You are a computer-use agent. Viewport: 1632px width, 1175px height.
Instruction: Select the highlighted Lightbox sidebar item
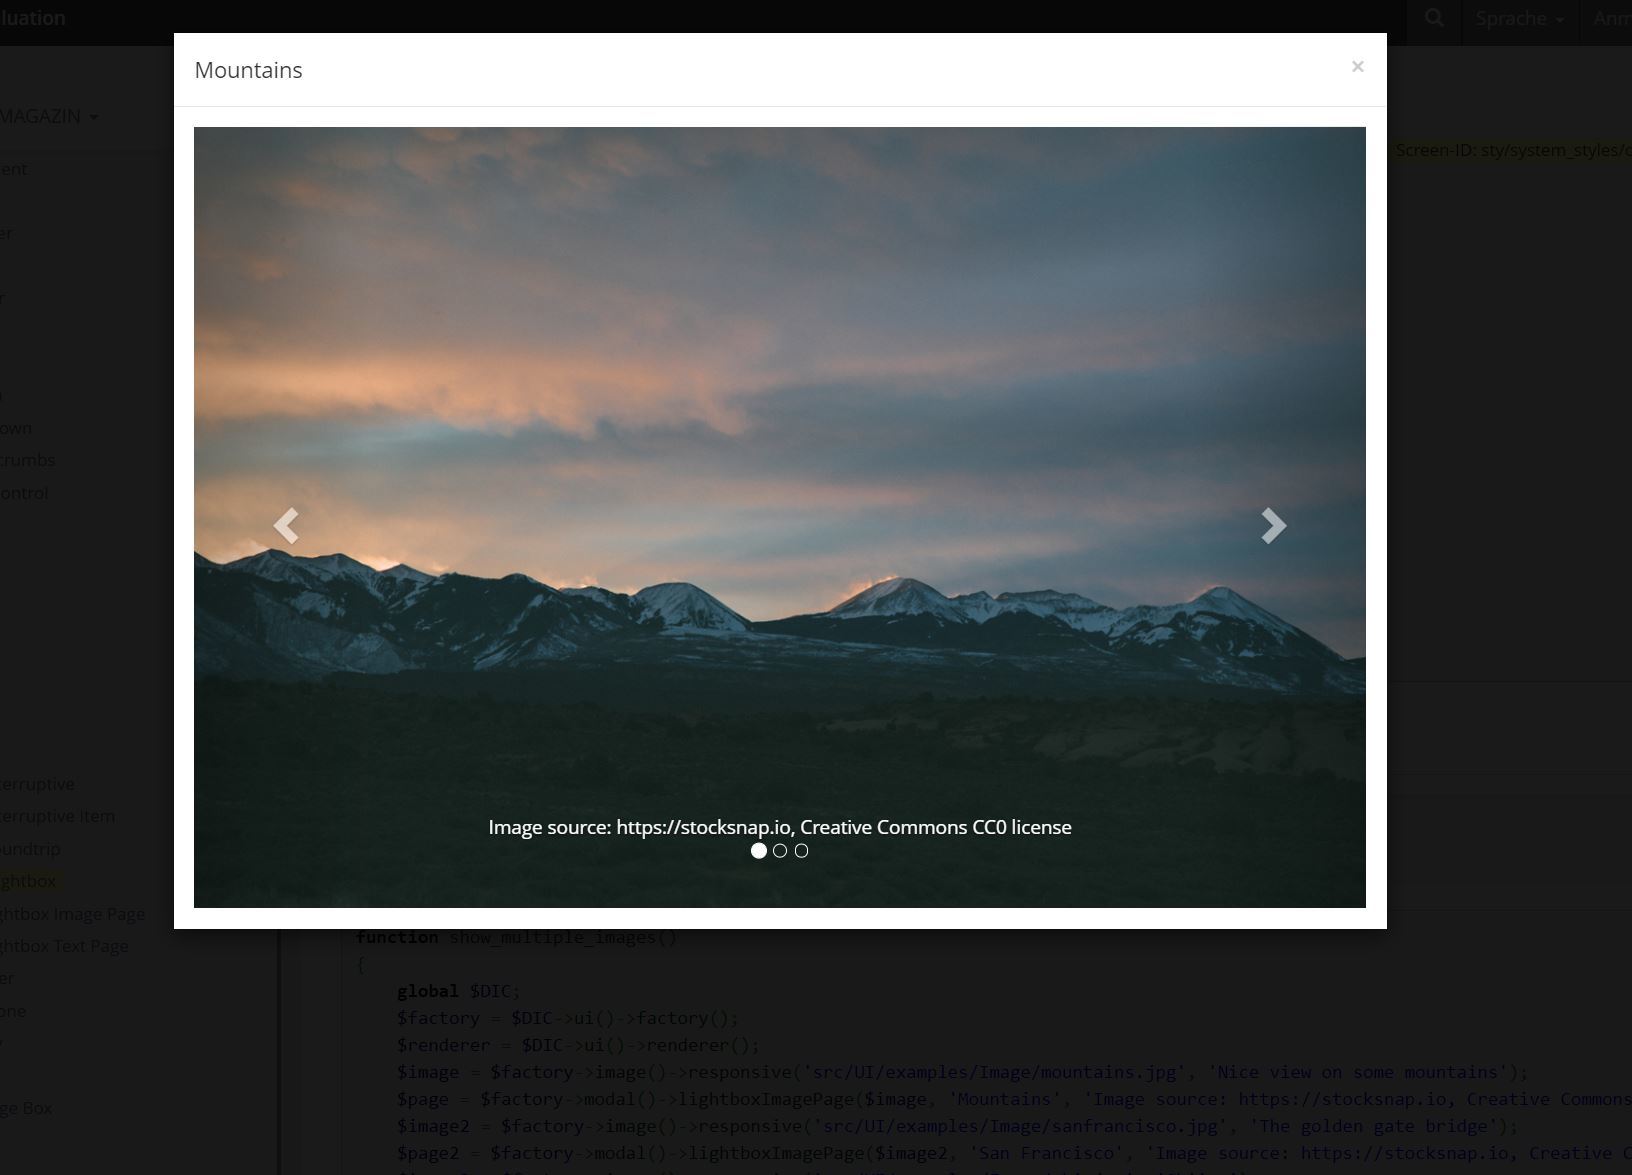28,881
